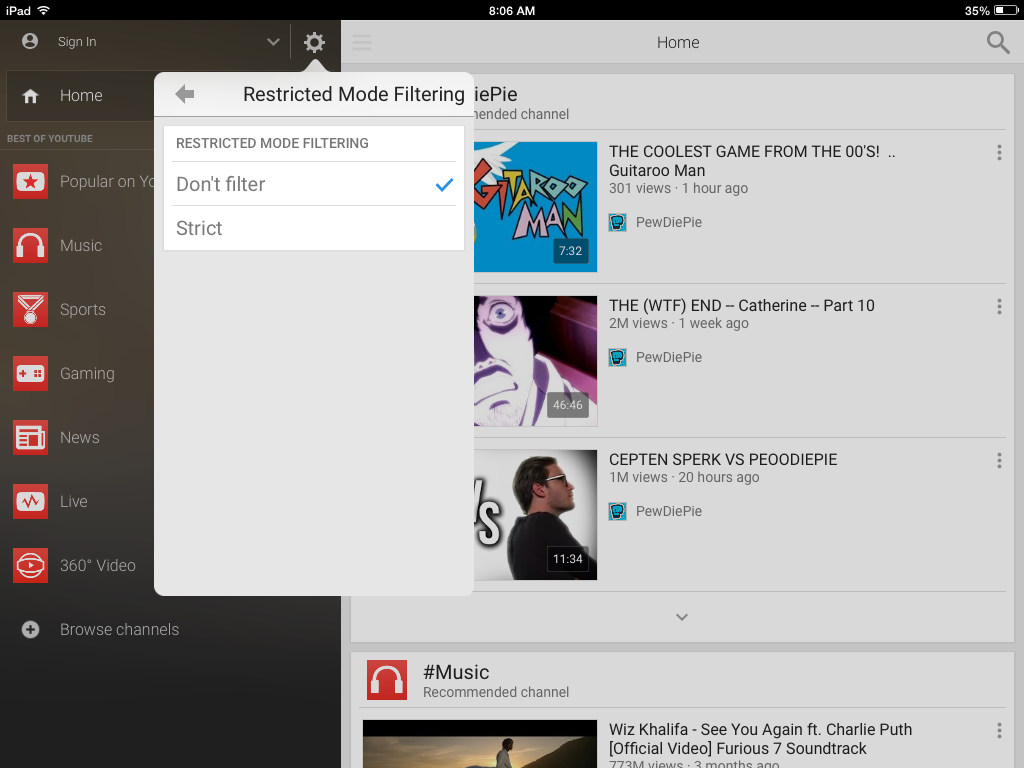Open options for Guitaroo Man video
Viewport: 1024px width, 768px height.
tap(999, 153)
